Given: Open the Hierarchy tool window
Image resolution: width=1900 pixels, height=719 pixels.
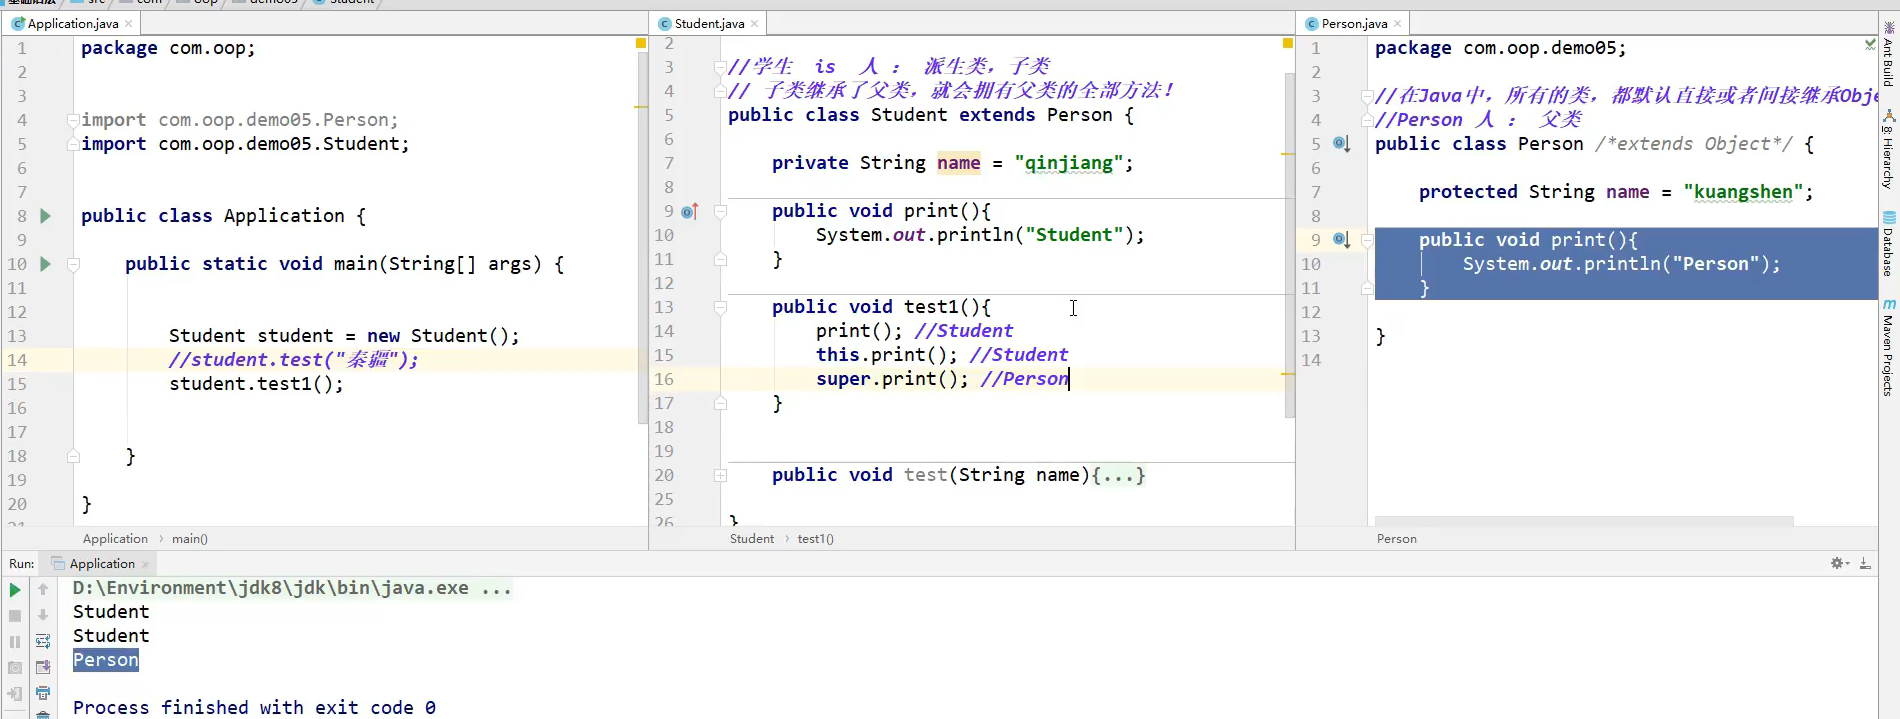Looking at the screenshot, I should [1889, 150].
